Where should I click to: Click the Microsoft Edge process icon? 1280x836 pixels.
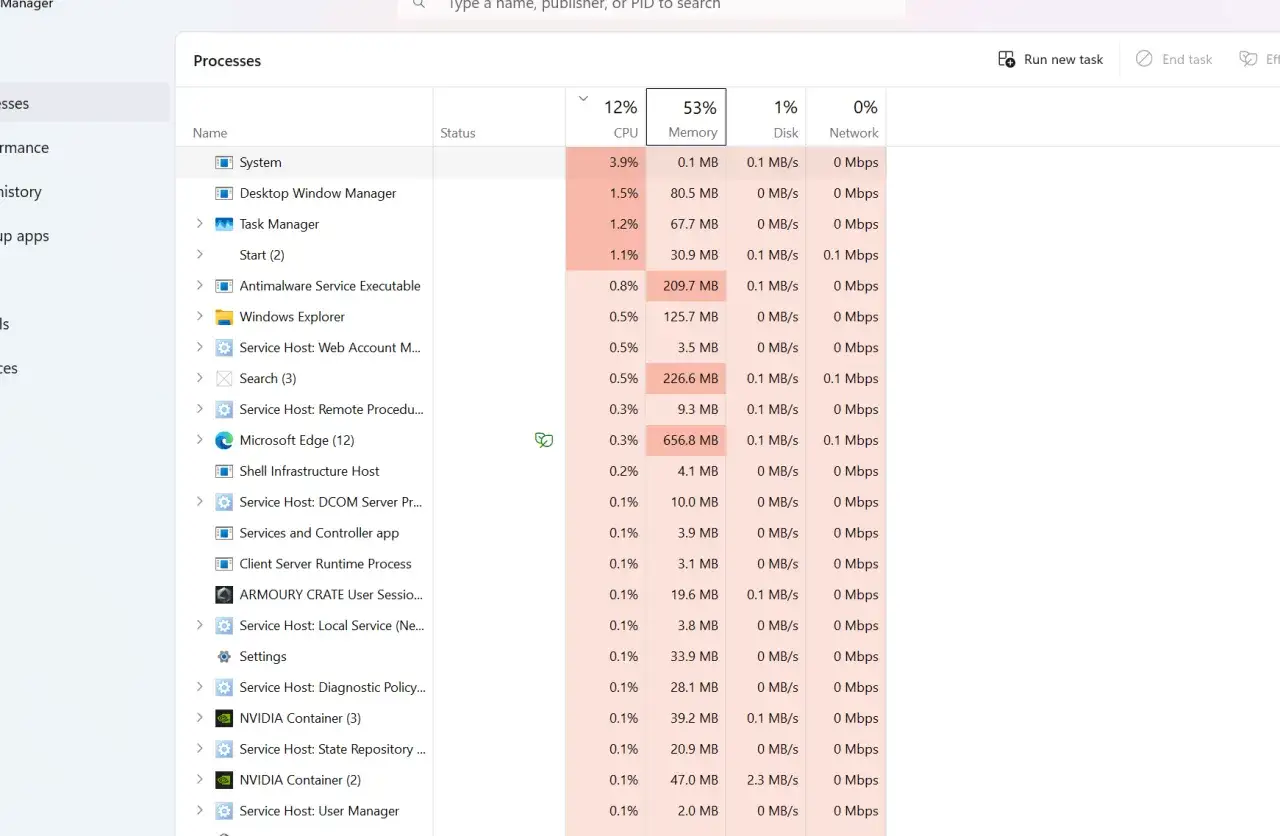224,440
